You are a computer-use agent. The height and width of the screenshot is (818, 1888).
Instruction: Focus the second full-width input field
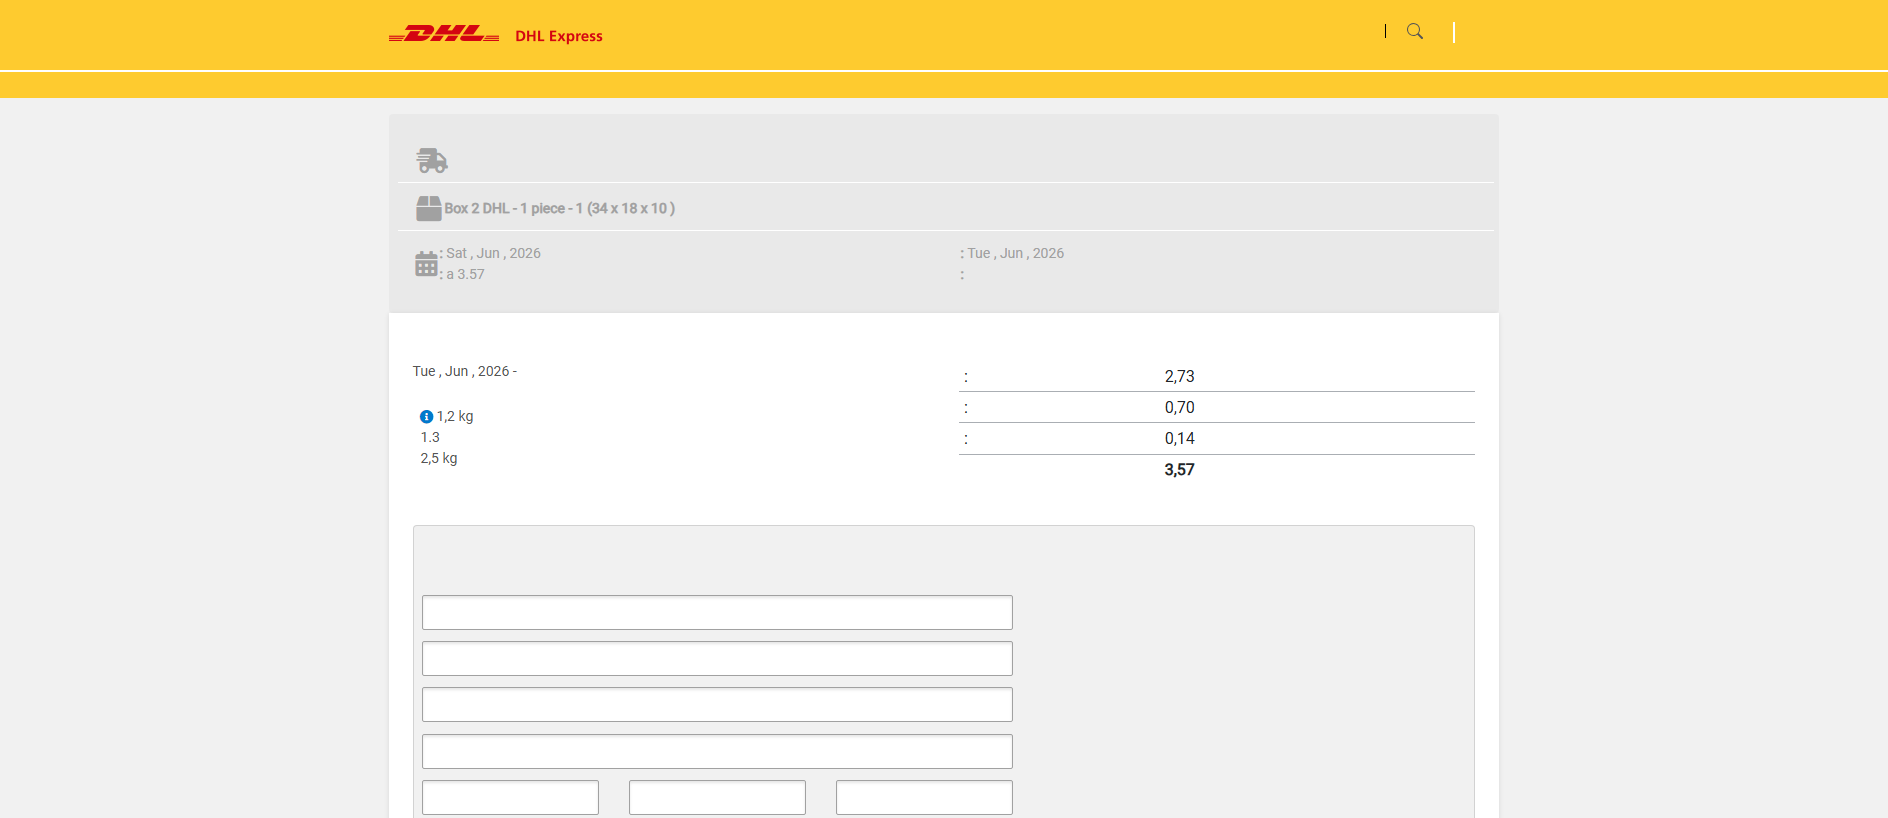[x=717, y=658]
